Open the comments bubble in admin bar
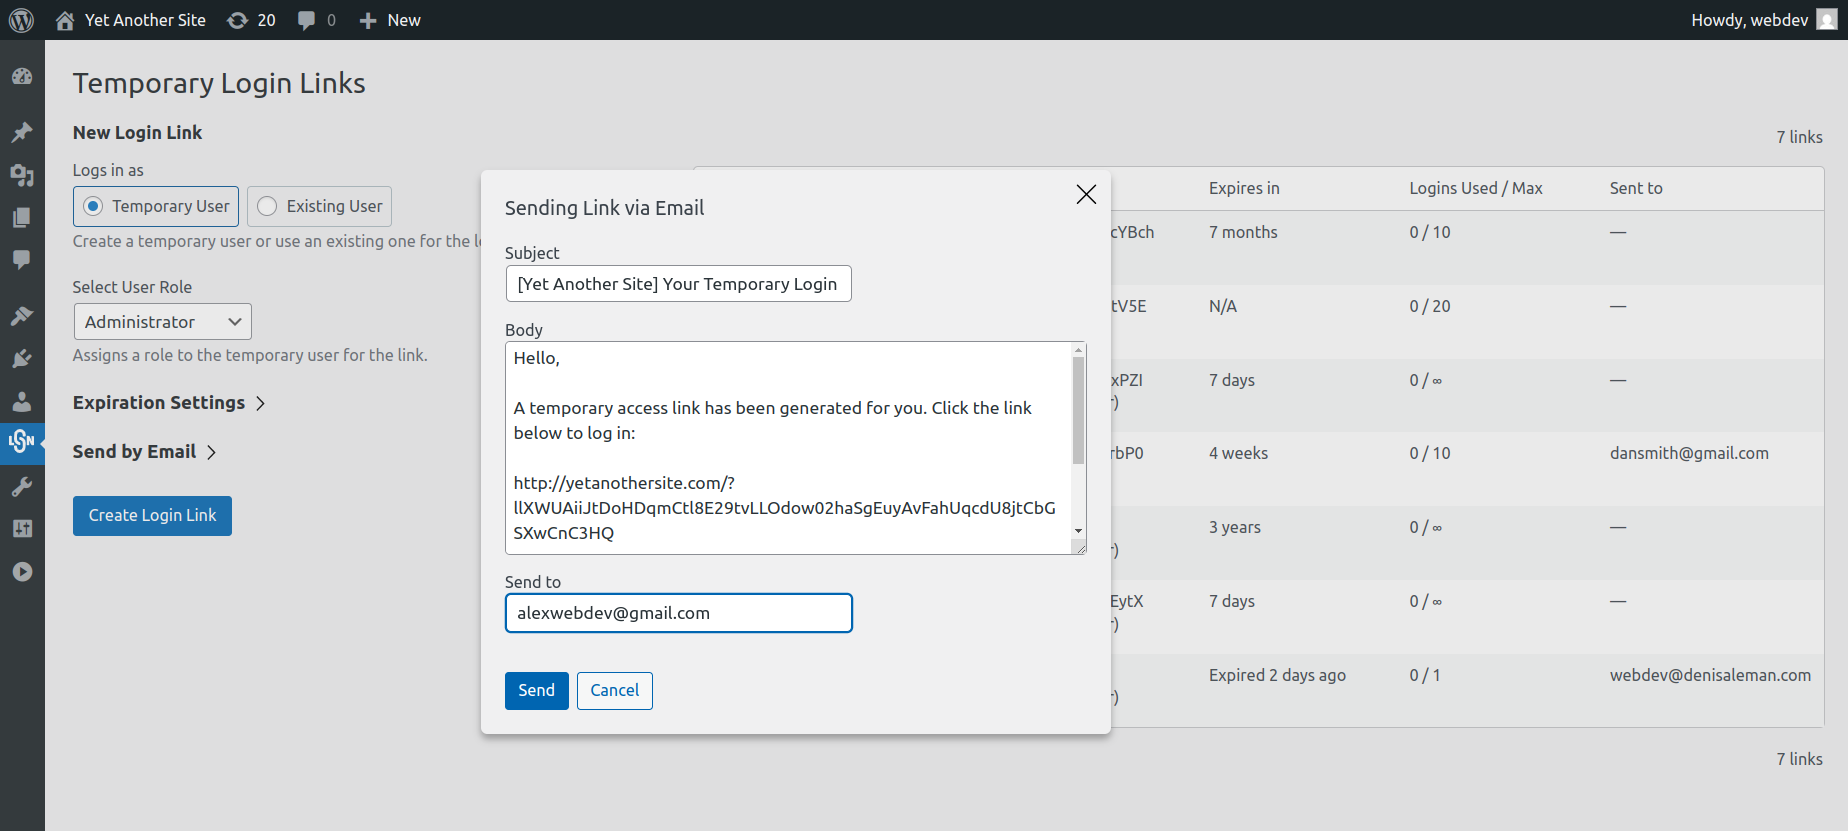This screenshot has width=1848, height=831. (316, 20)
